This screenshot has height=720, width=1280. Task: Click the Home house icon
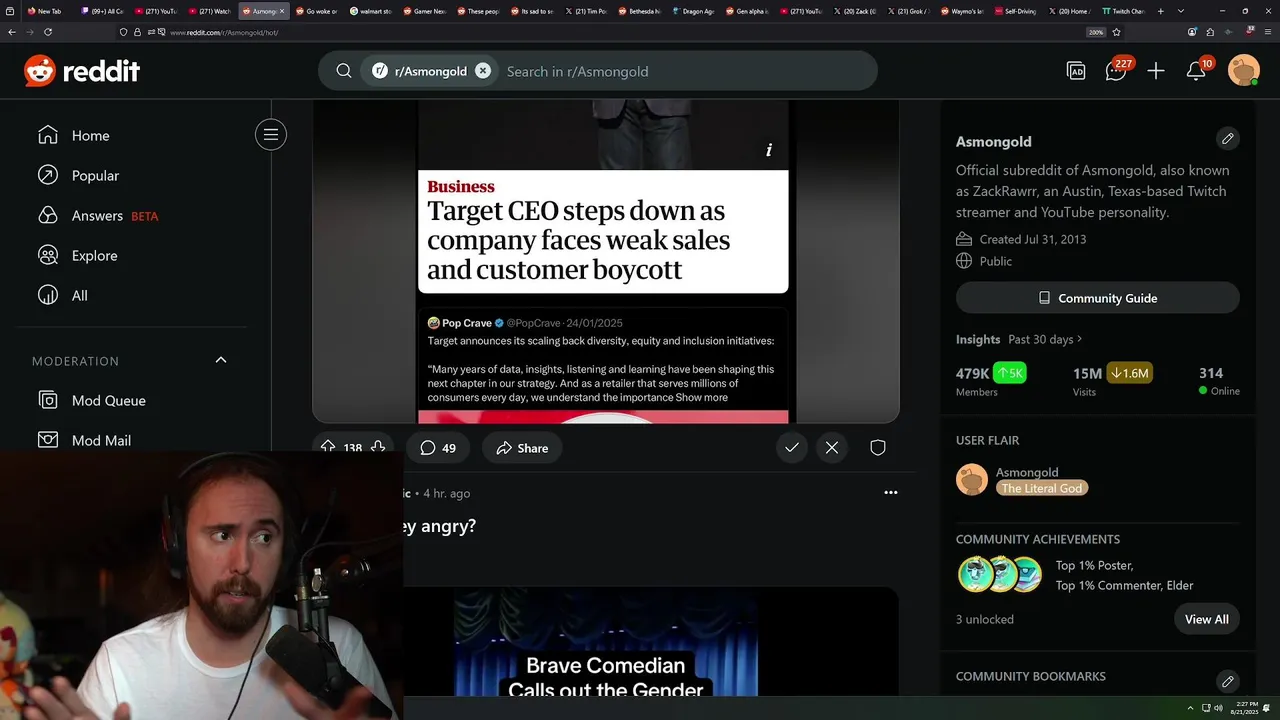[48, 135]
